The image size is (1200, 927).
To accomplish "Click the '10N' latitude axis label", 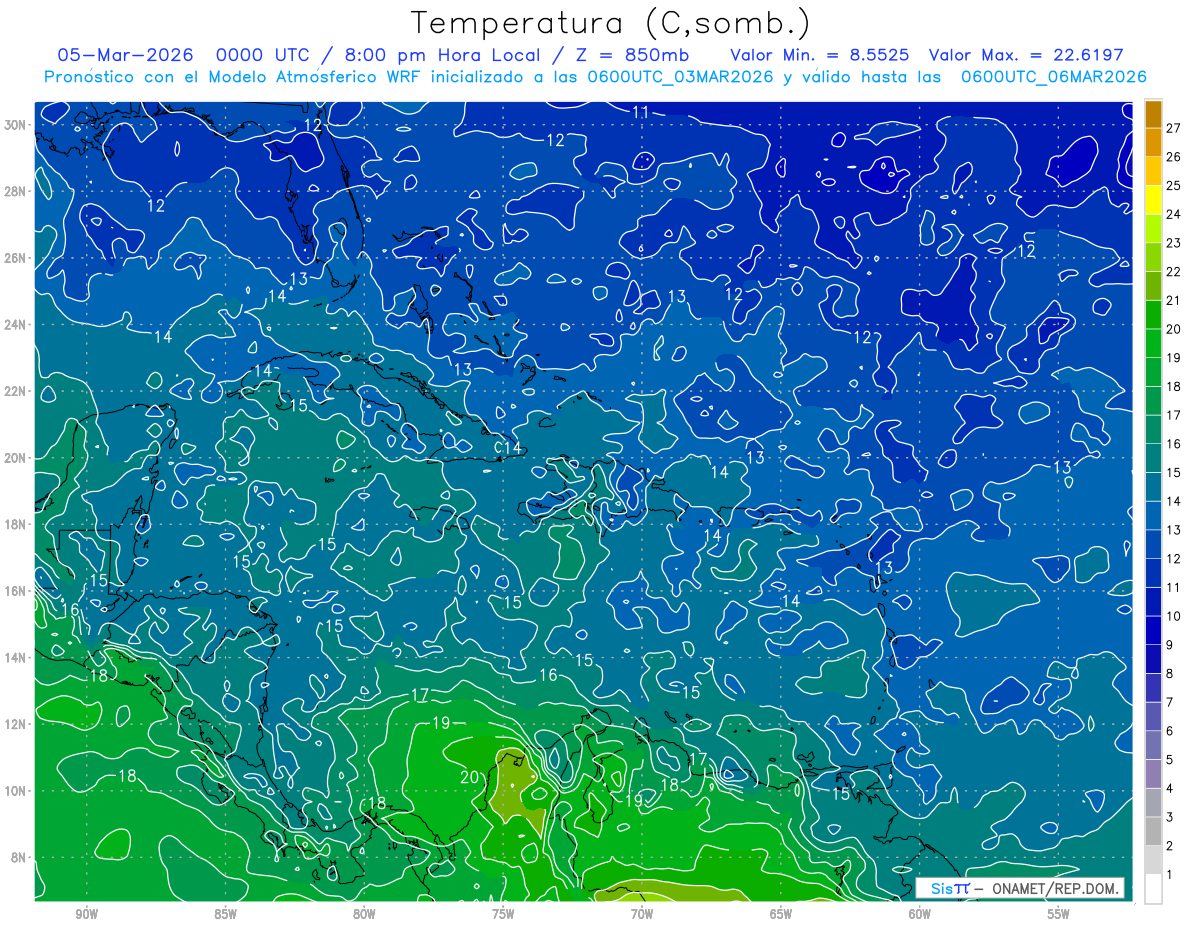I will pos(16,791).
